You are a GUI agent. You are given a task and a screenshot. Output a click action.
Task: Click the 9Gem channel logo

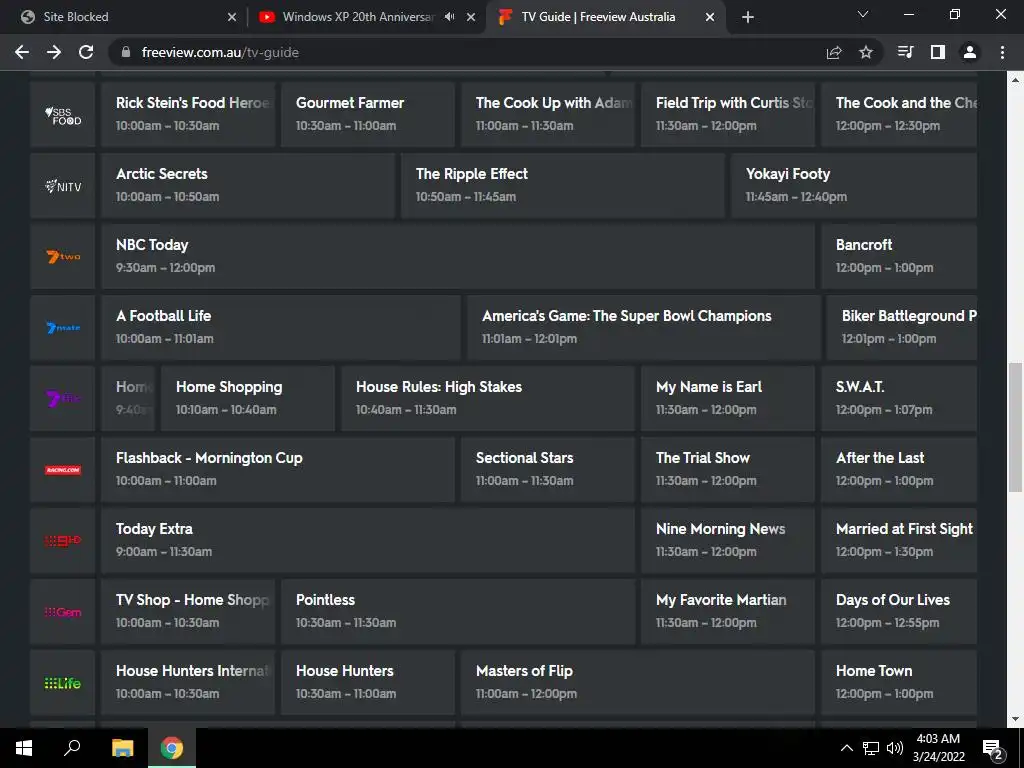(63, 612)
